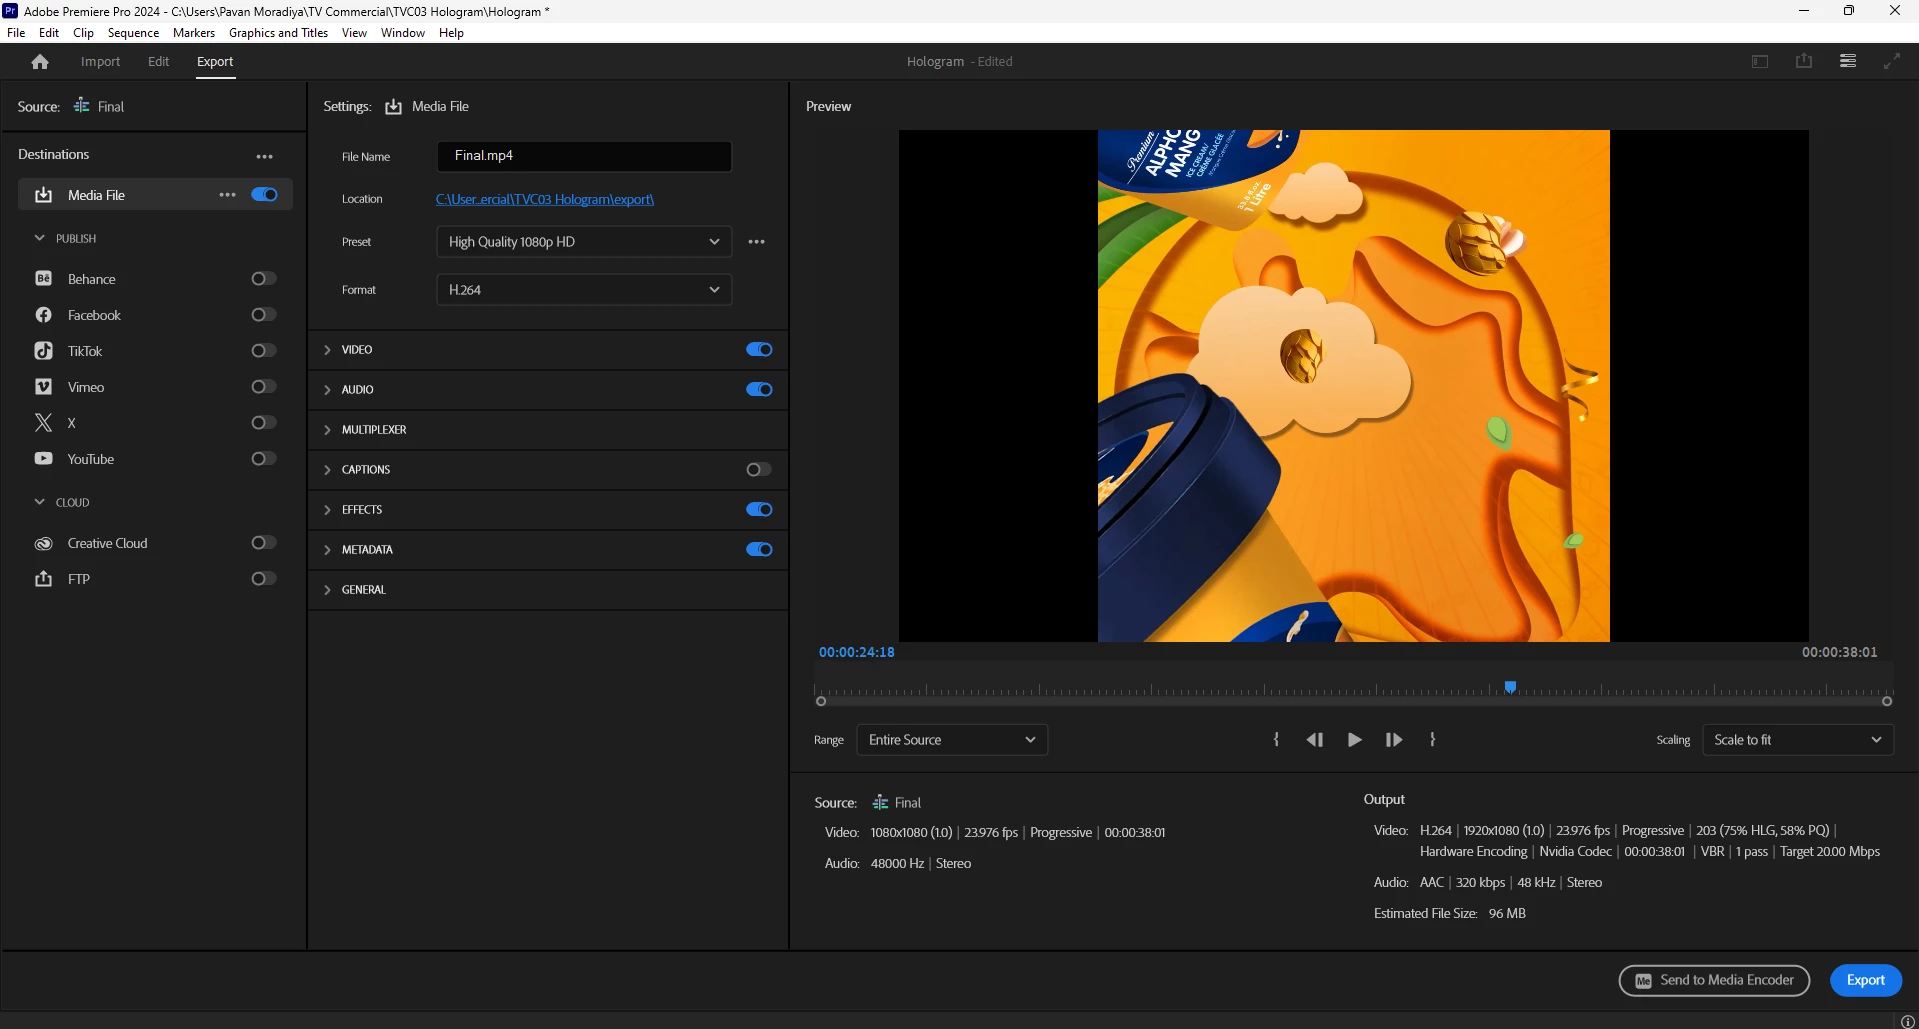Screen dimensions: 1919x1029
Task: Open the Scaling dropdown
Action: [1798, 740]
